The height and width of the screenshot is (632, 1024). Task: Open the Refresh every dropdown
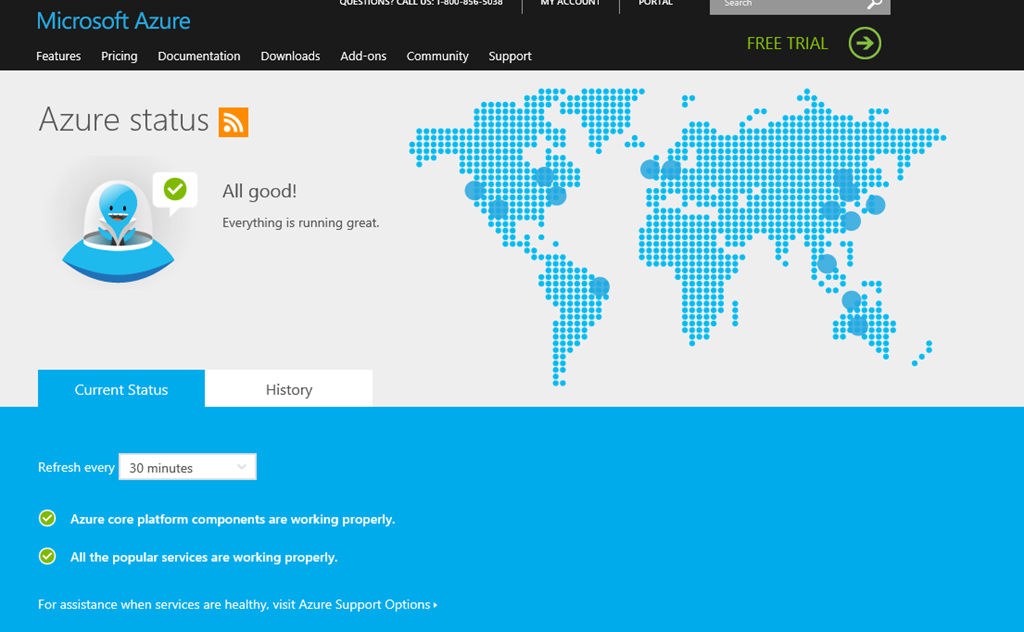187,467
